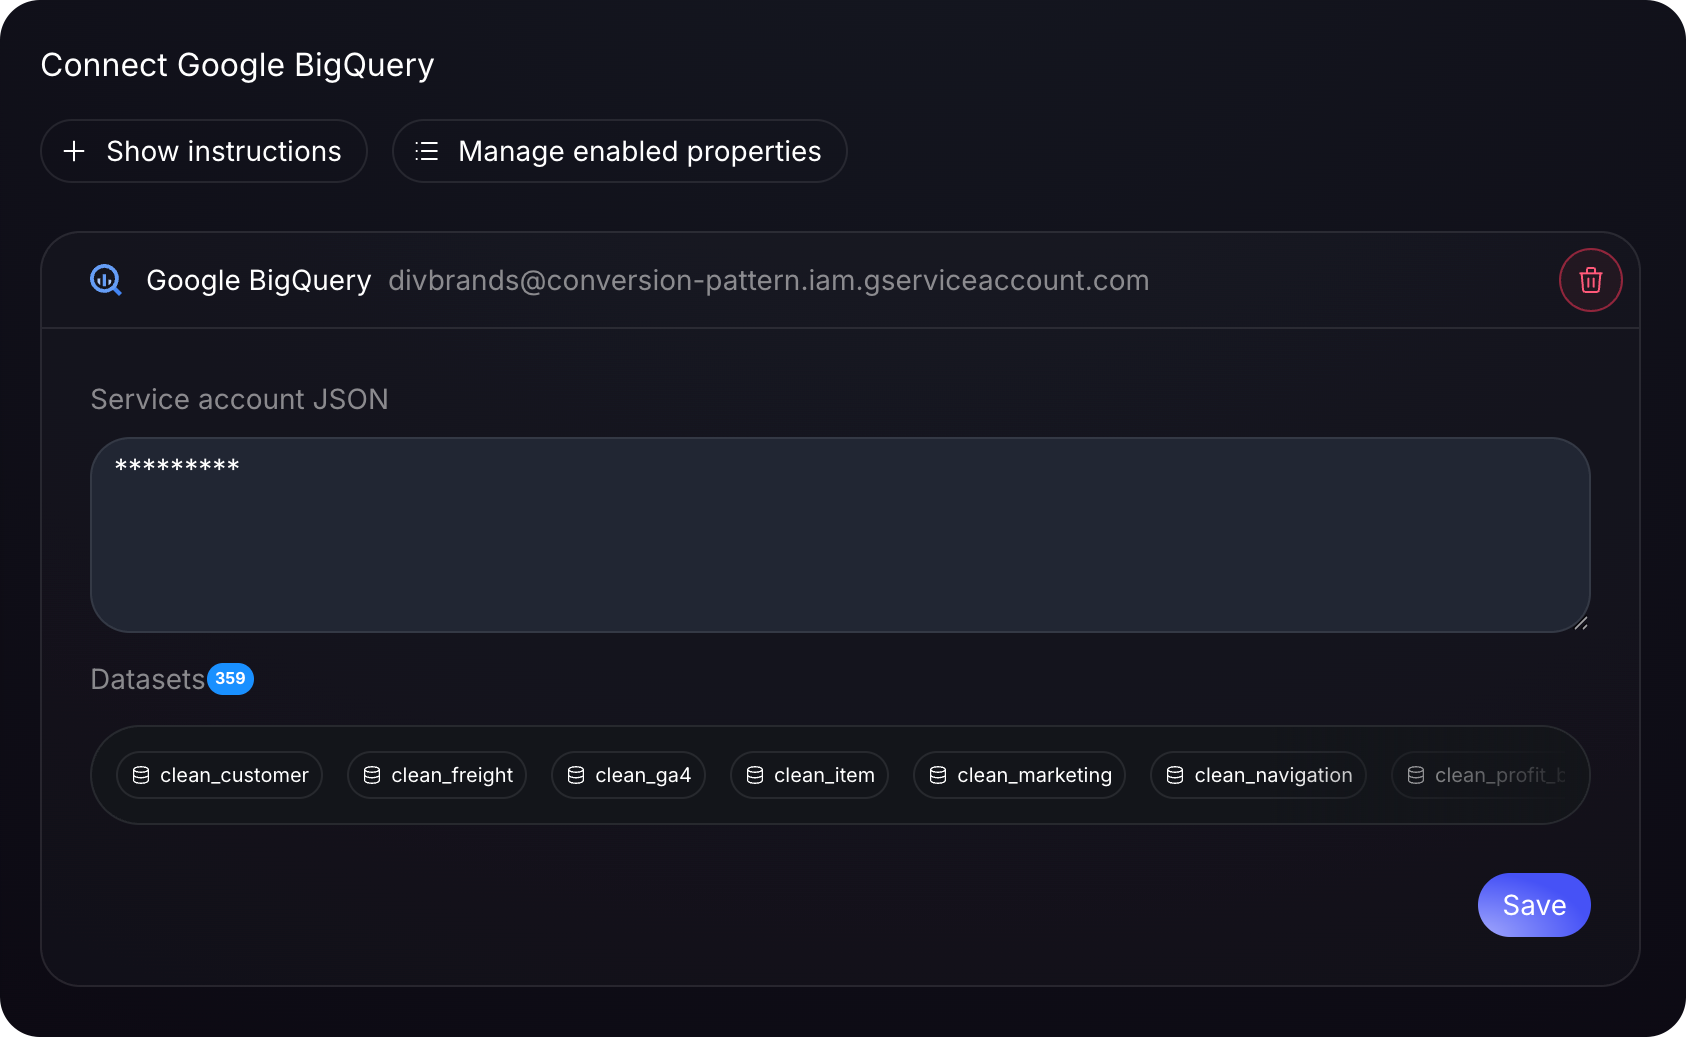
Task: Click the plus icon in Show instructions
Action: 74,151
